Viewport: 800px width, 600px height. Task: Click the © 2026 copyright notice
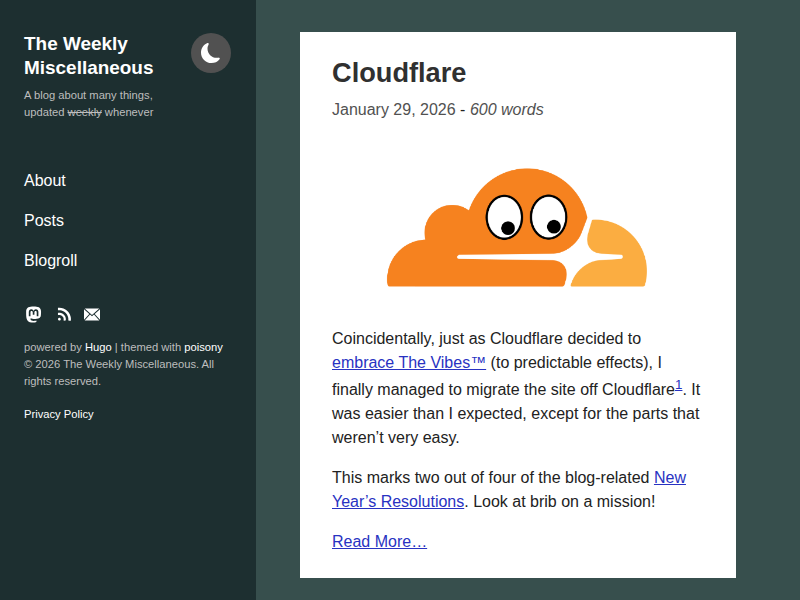[119, 372]
